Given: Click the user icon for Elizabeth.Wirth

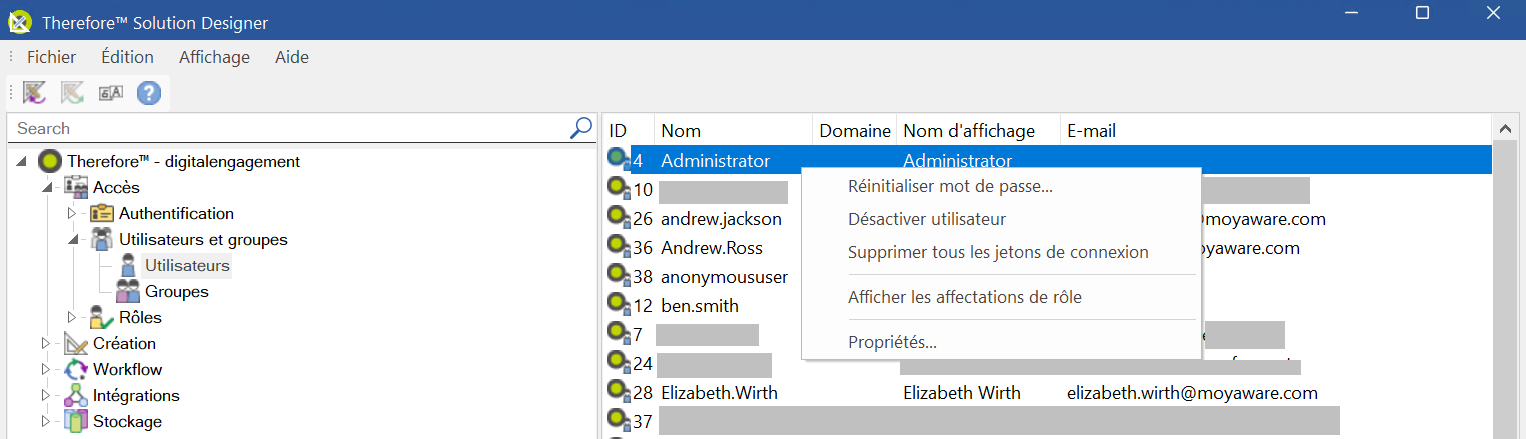Looking at the screenshot, I should (619, 391).
